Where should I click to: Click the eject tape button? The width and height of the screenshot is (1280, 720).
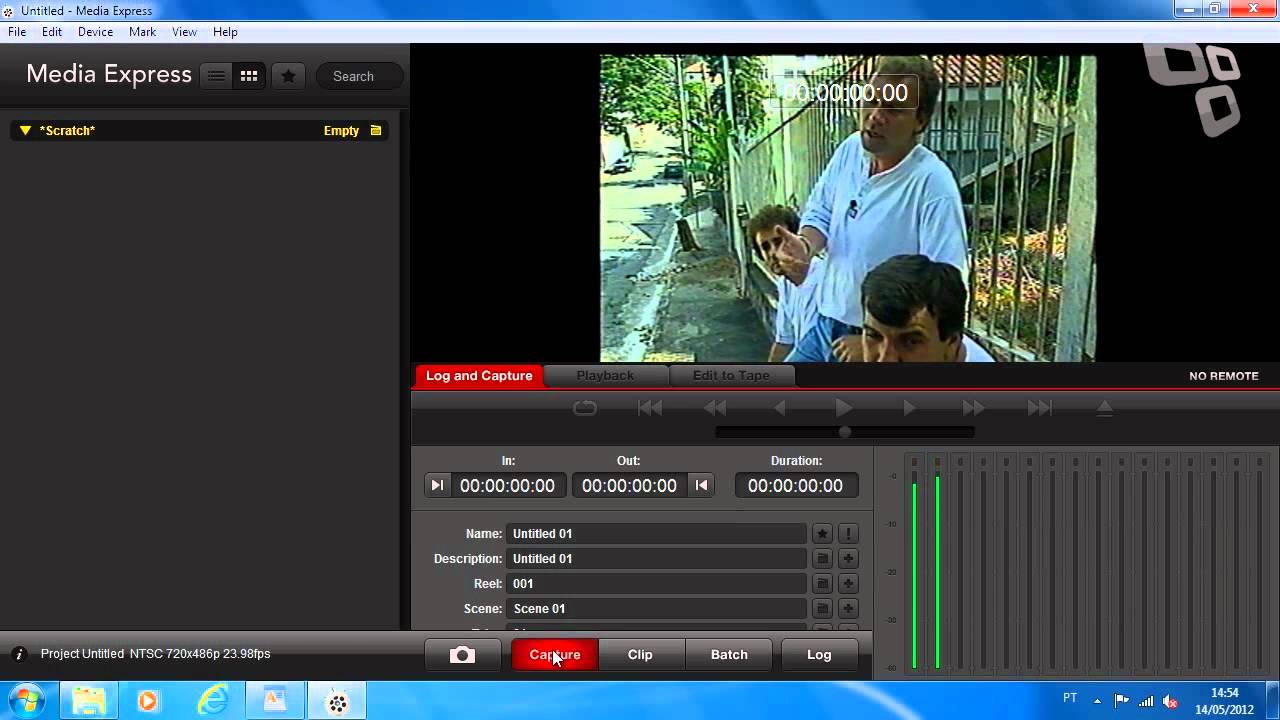[1104, 408]
